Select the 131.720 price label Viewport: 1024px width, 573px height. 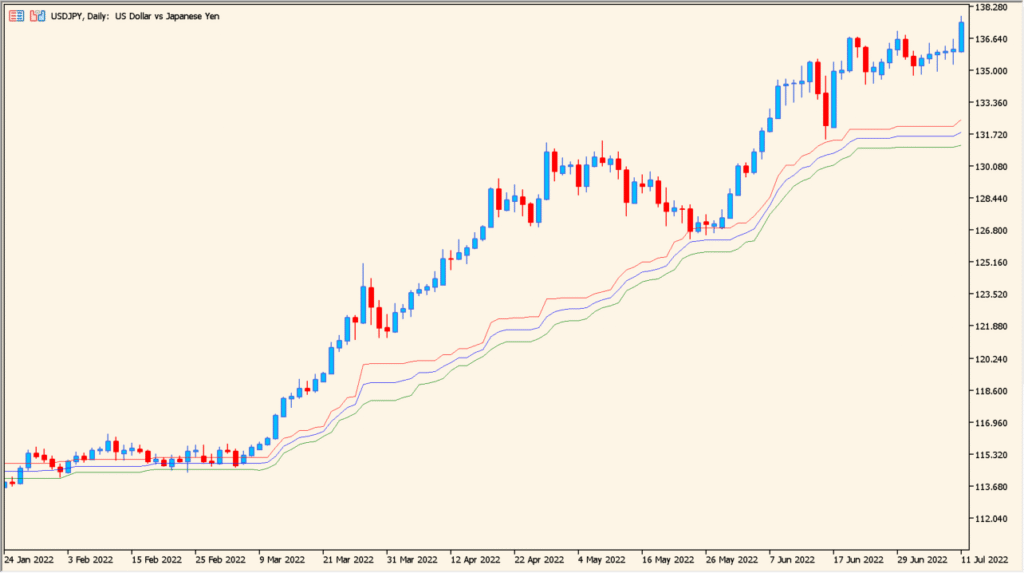point(991,135)
